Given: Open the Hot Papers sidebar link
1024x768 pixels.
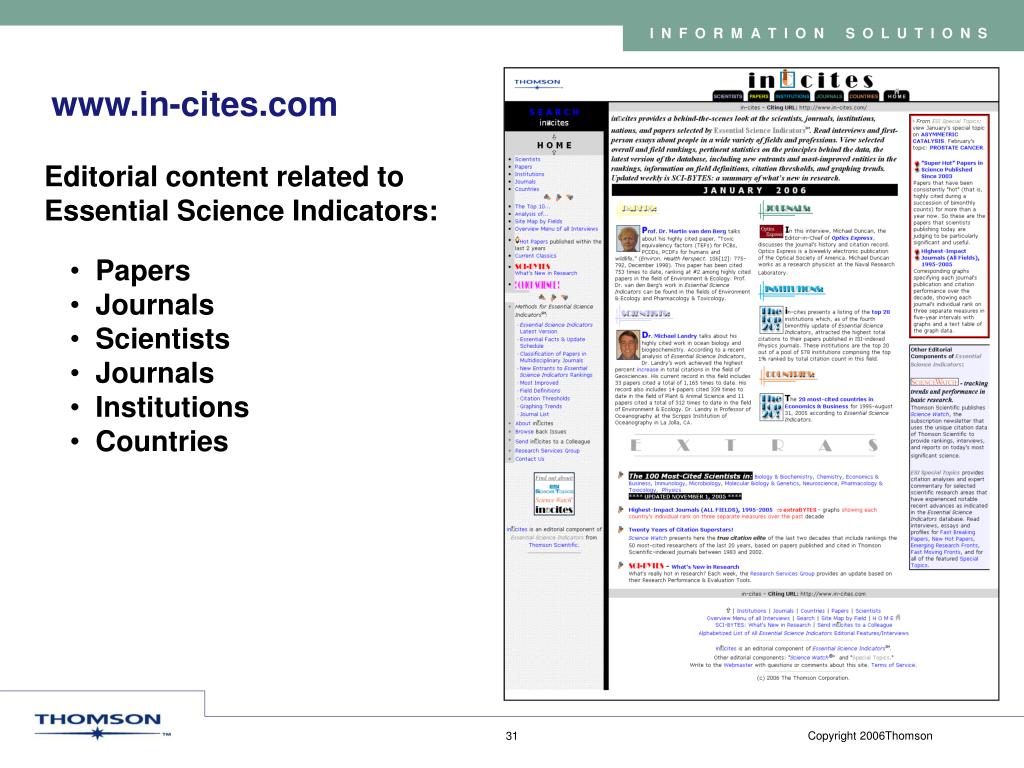Looking at the screenshot, I should click(534, 242).
